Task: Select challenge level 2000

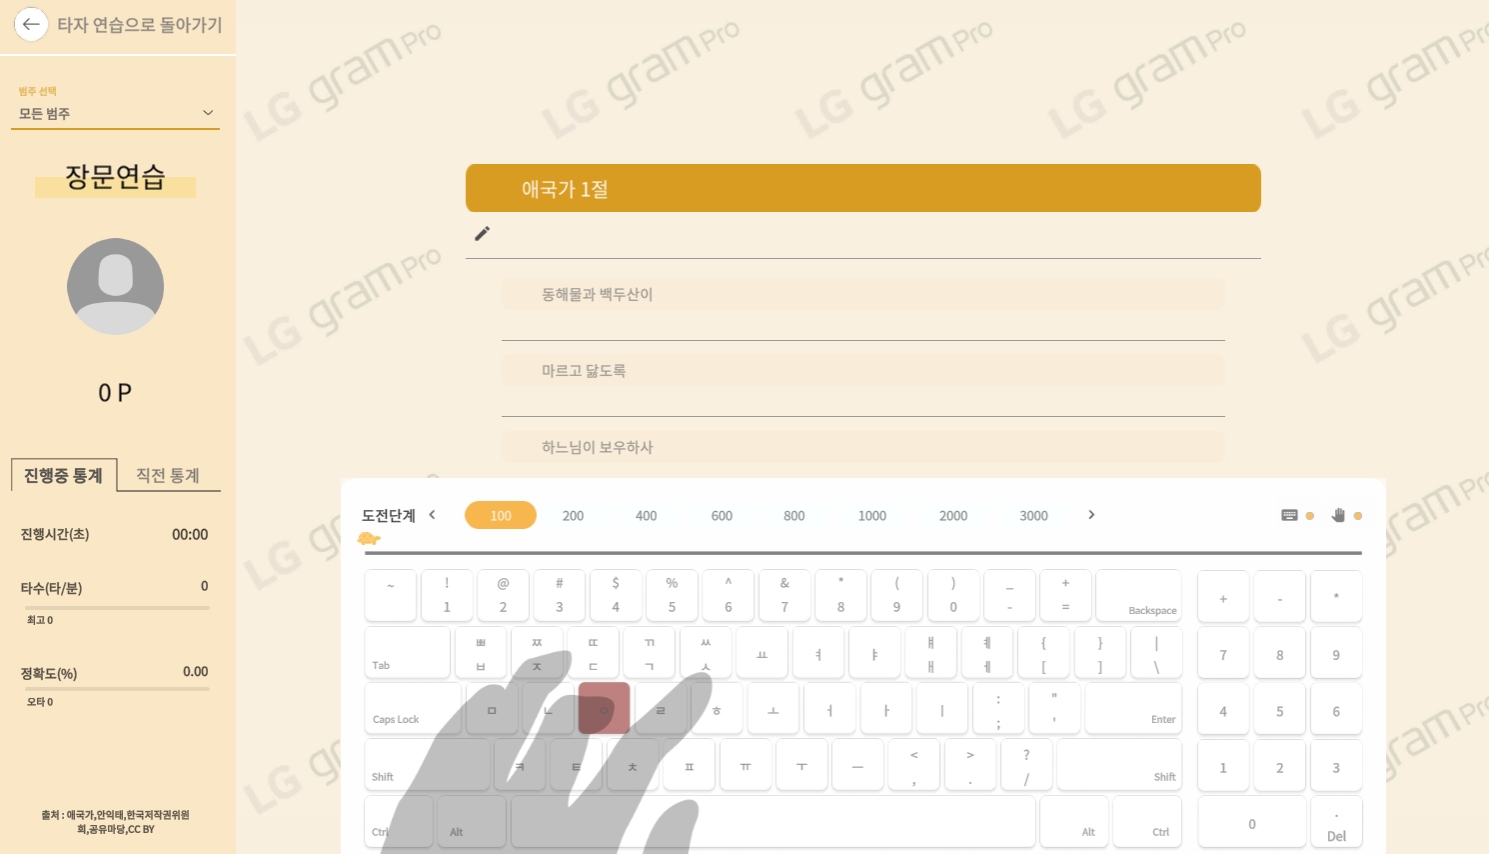Action: tap(953, 515)
